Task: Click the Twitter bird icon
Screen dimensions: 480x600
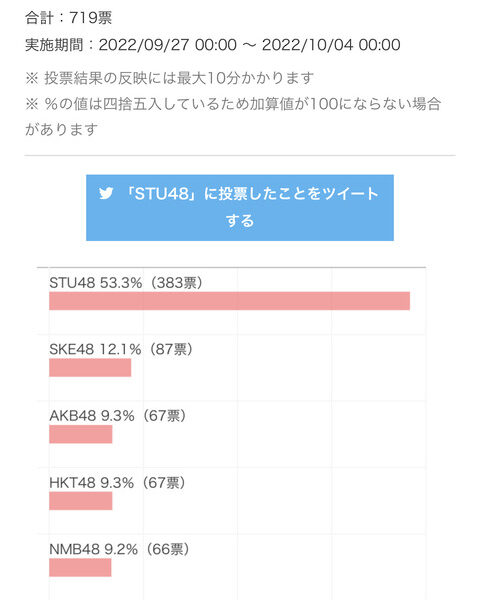Action: 106,193
